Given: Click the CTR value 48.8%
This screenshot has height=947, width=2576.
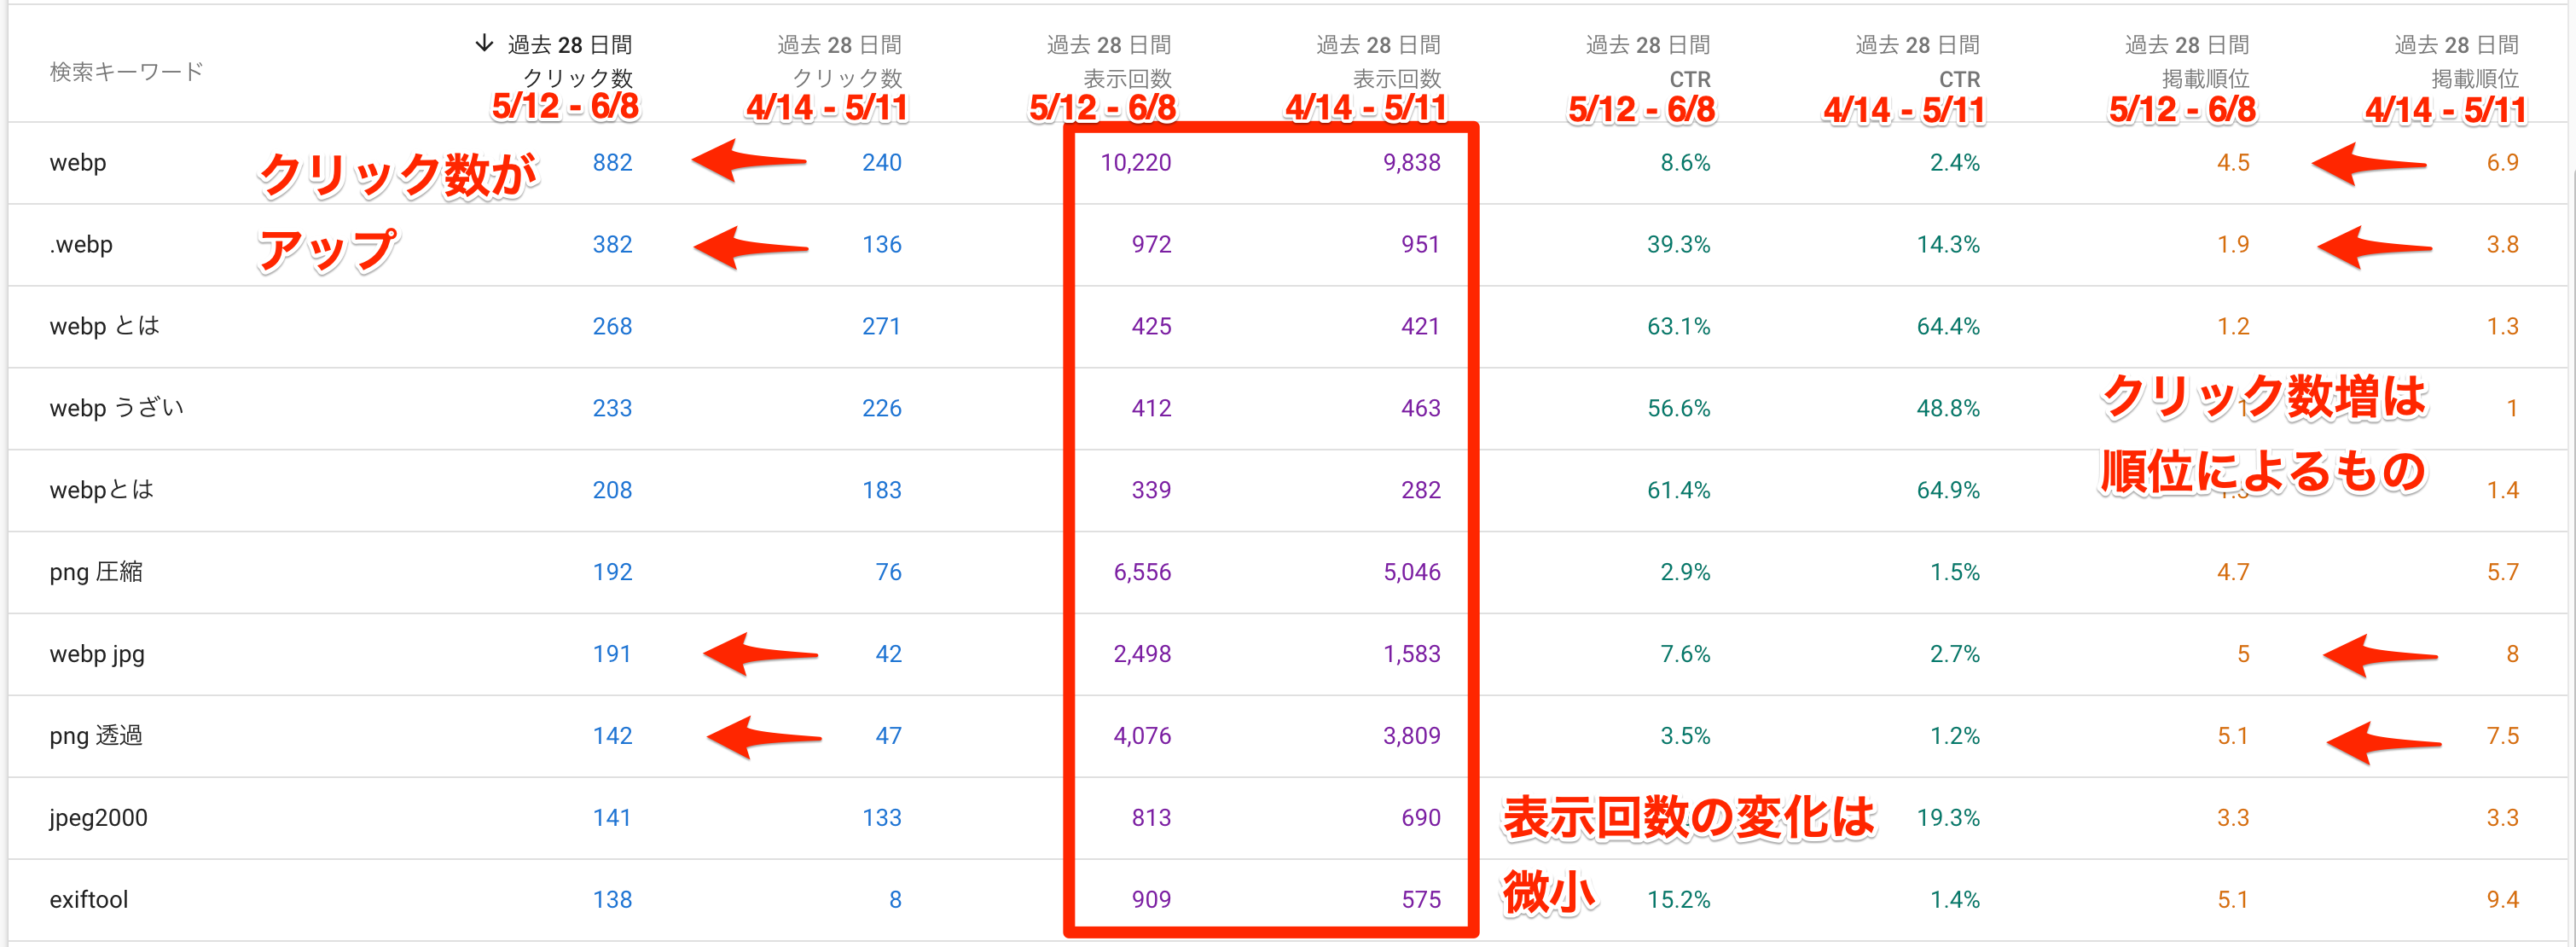Looking at the screenshot, I should [1948, 409].
